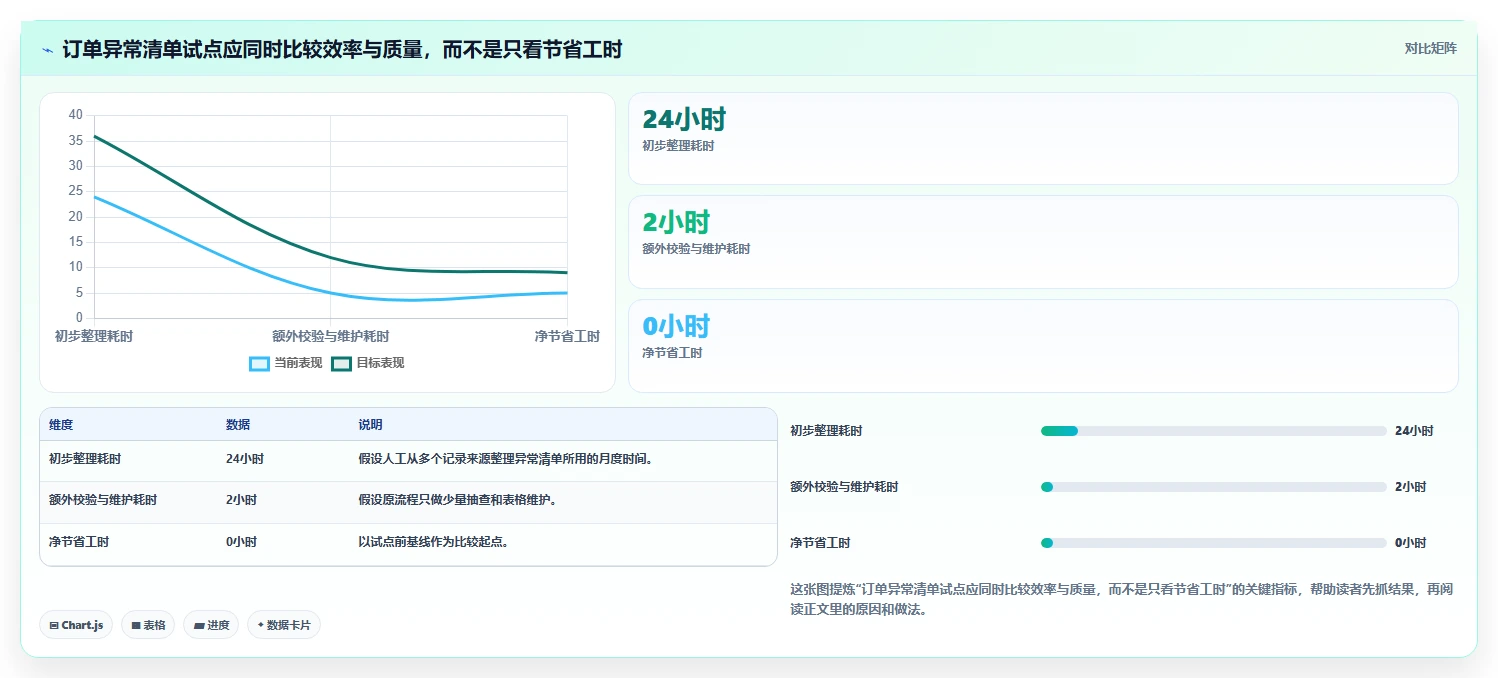The width and height of the screenshot is (1498, 678).
Task: Click the 初步整理耗时 progress bar
Action: click(1213, 431)
